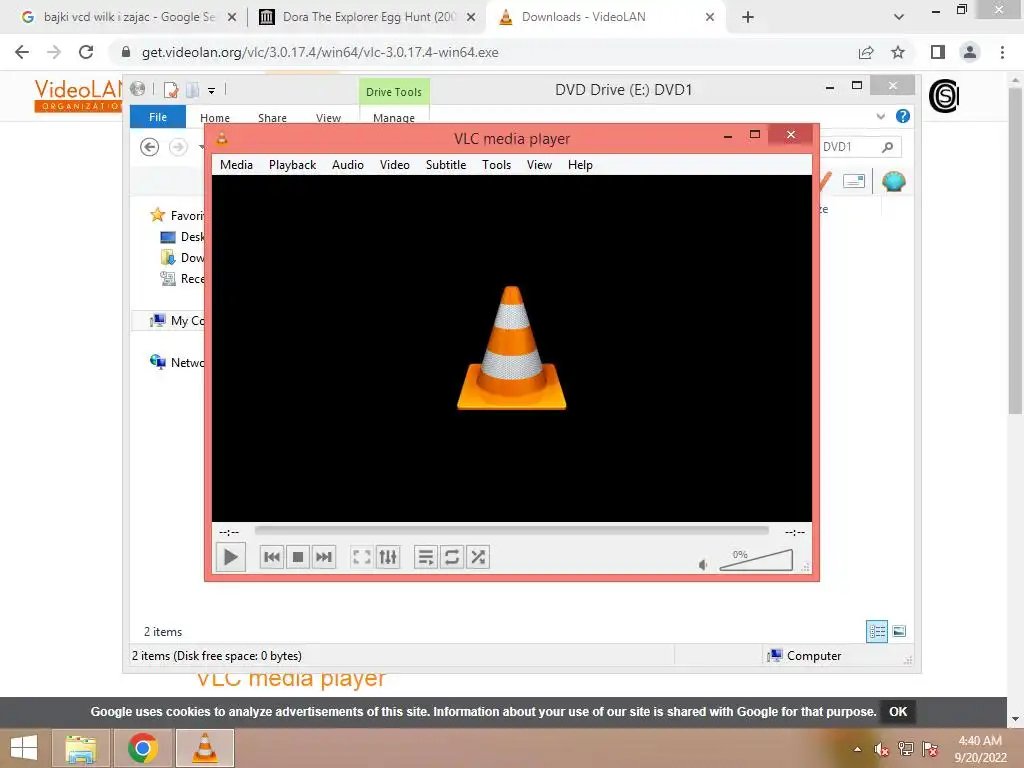Click the Chrome address bar URL

[320, 52]
